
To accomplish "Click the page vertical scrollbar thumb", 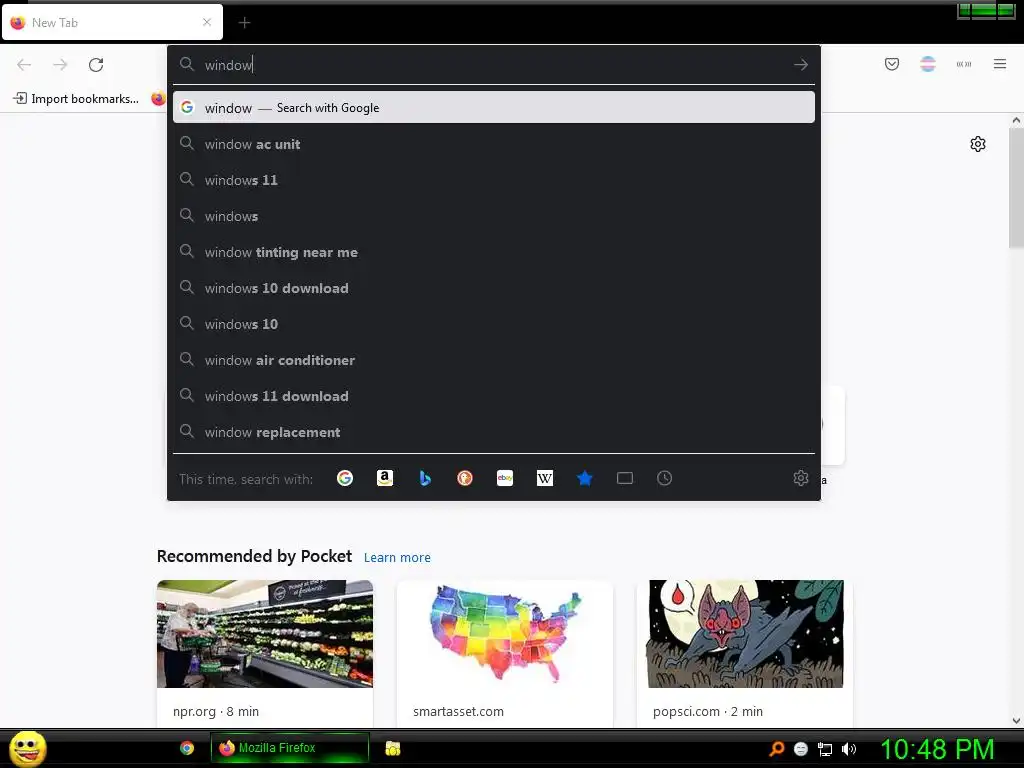I will click(1016, 188).
